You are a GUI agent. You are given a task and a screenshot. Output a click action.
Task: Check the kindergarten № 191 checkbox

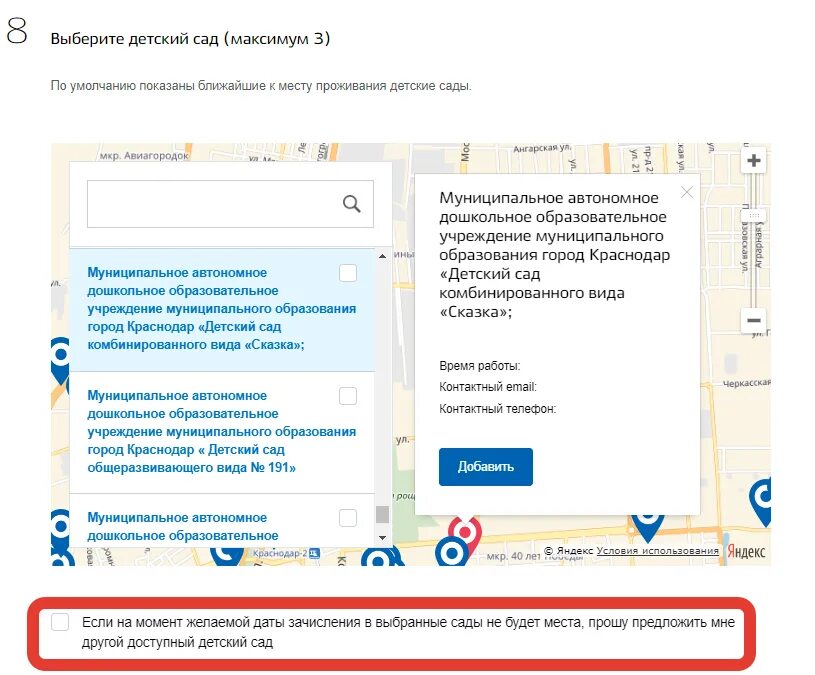[348, 396]
